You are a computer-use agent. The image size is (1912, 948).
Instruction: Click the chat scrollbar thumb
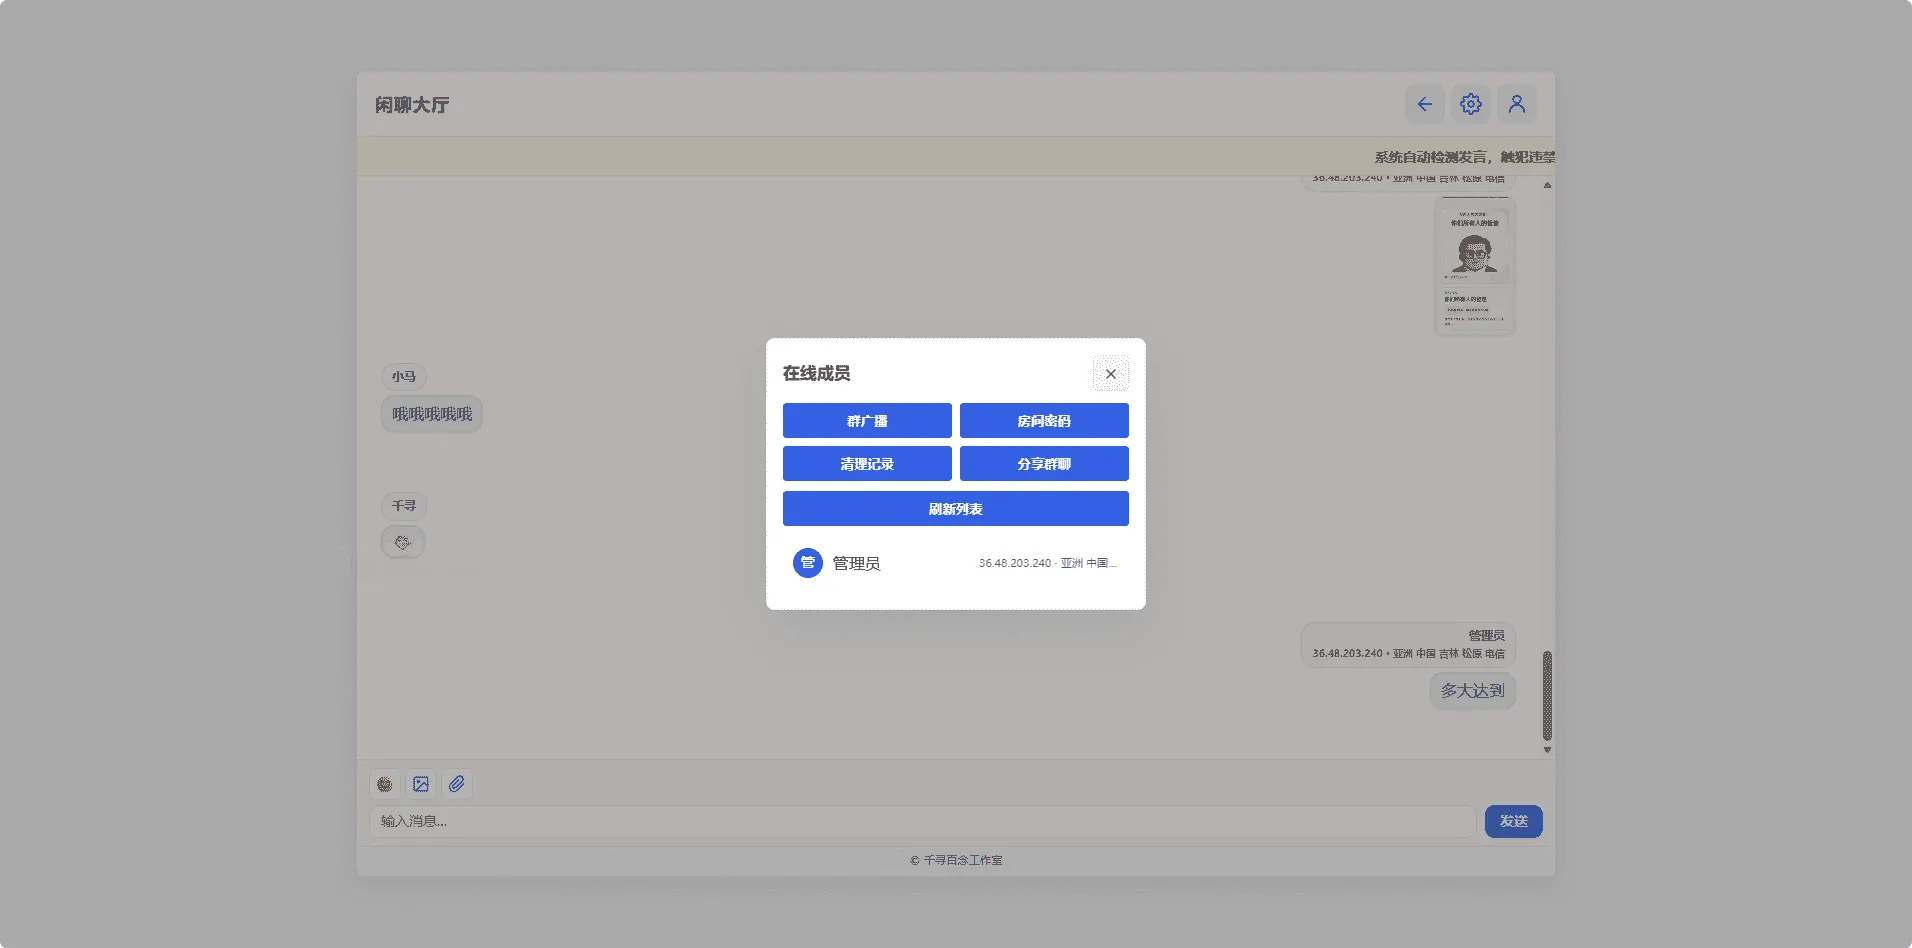[1547, 696]
